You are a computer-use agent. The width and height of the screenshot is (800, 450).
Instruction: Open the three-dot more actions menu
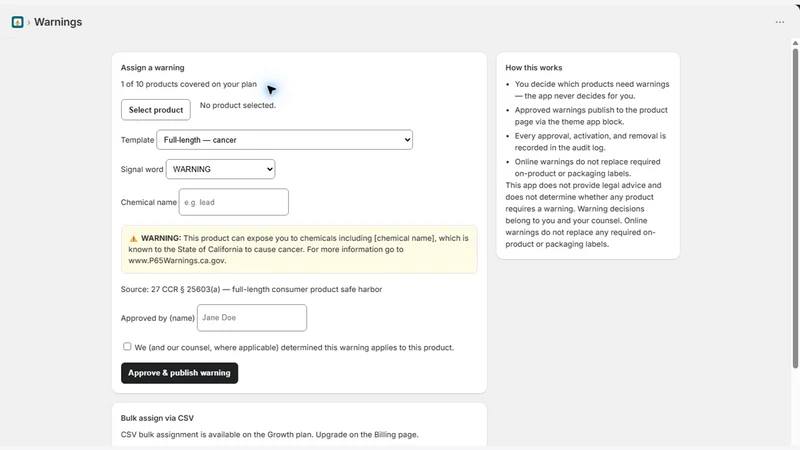point(780,22)
